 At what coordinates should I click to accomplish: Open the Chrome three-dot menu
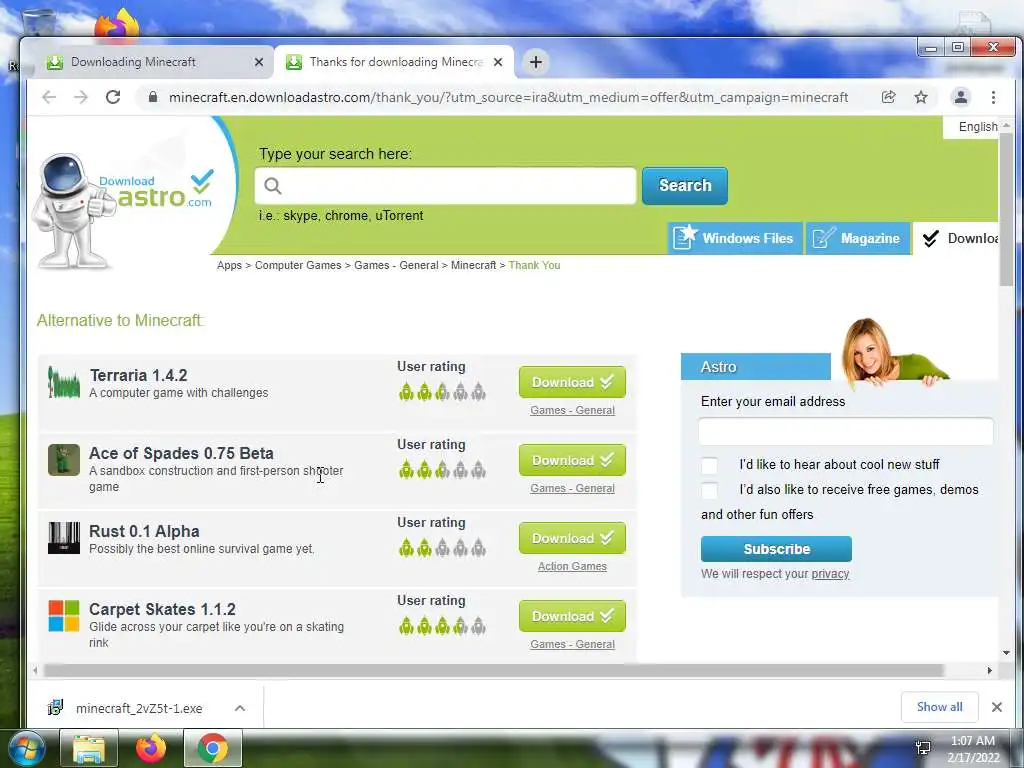click(993, 97)
